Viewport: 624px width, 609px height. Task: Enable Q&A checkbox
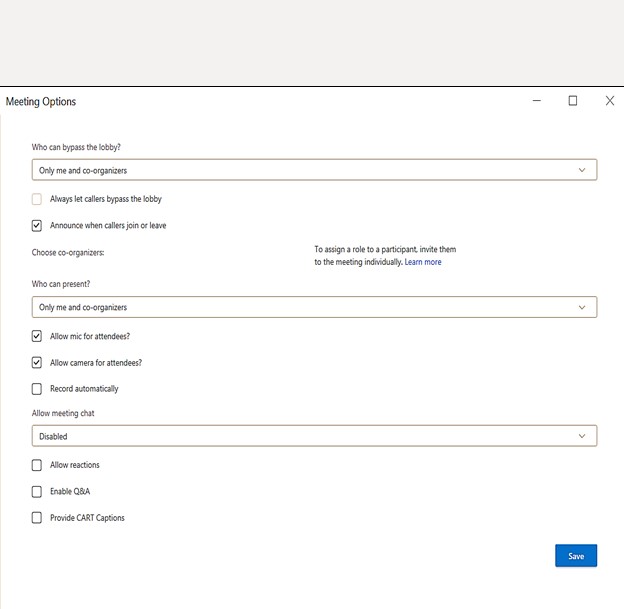pyautogui.click(x=37, y=491)
